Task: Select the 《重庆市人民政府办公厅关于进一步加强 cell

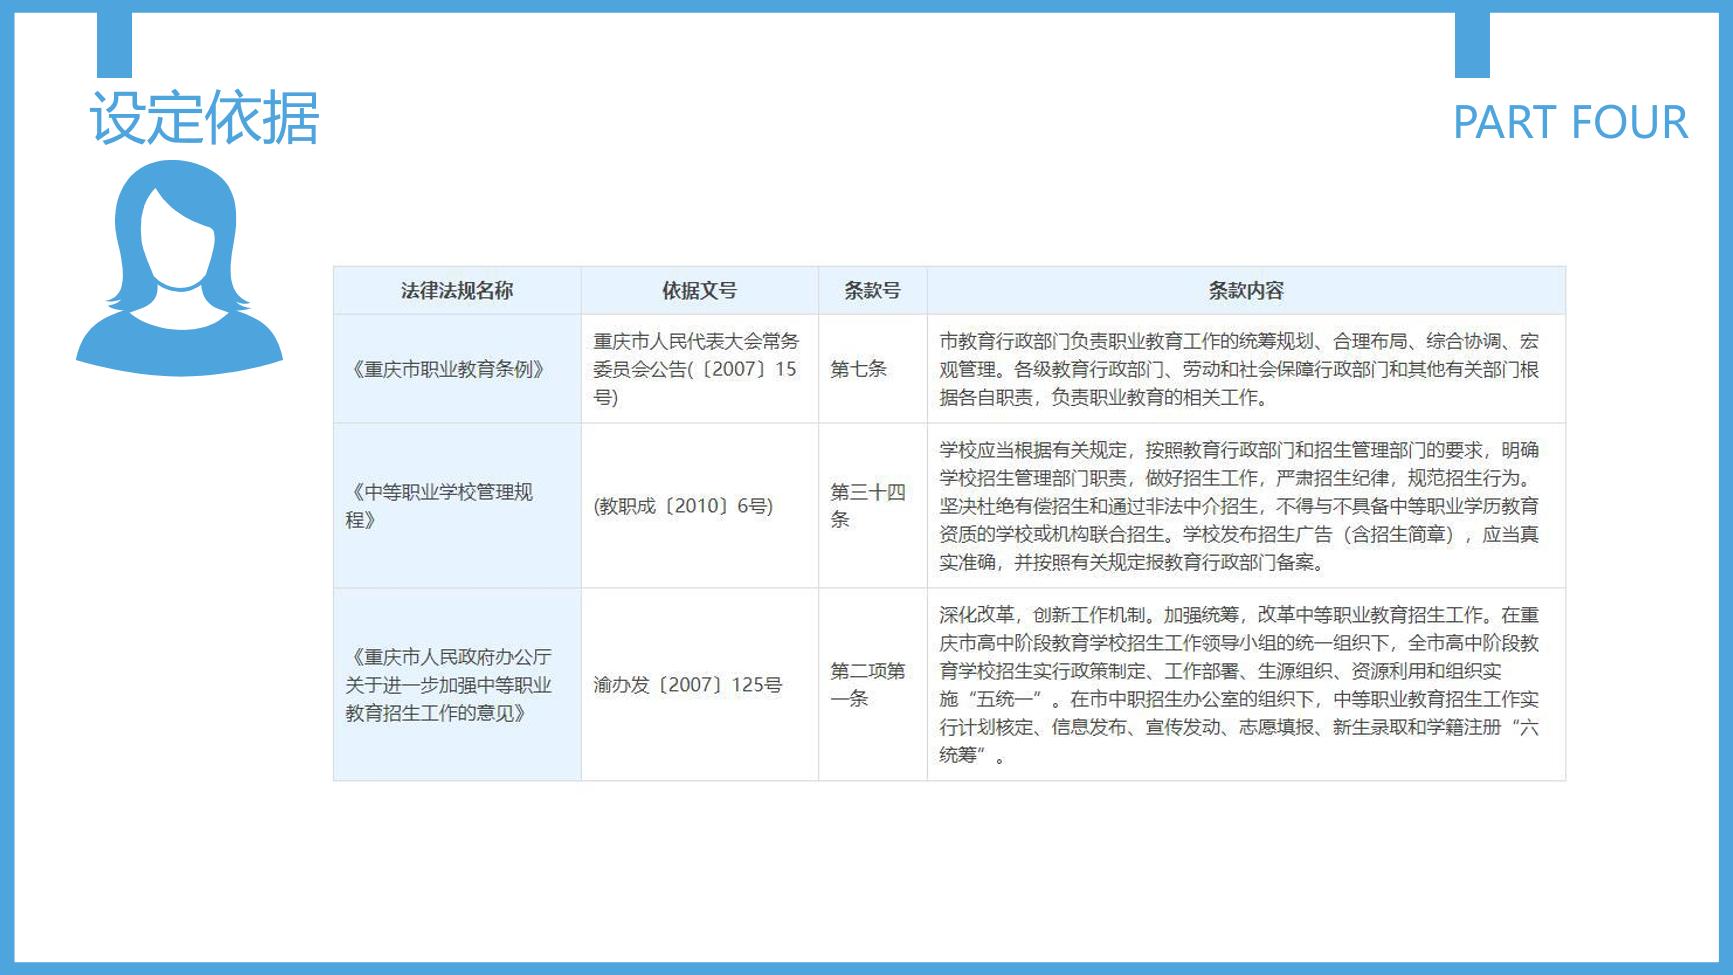Action: pyautogui.click(x=457, y=685)
